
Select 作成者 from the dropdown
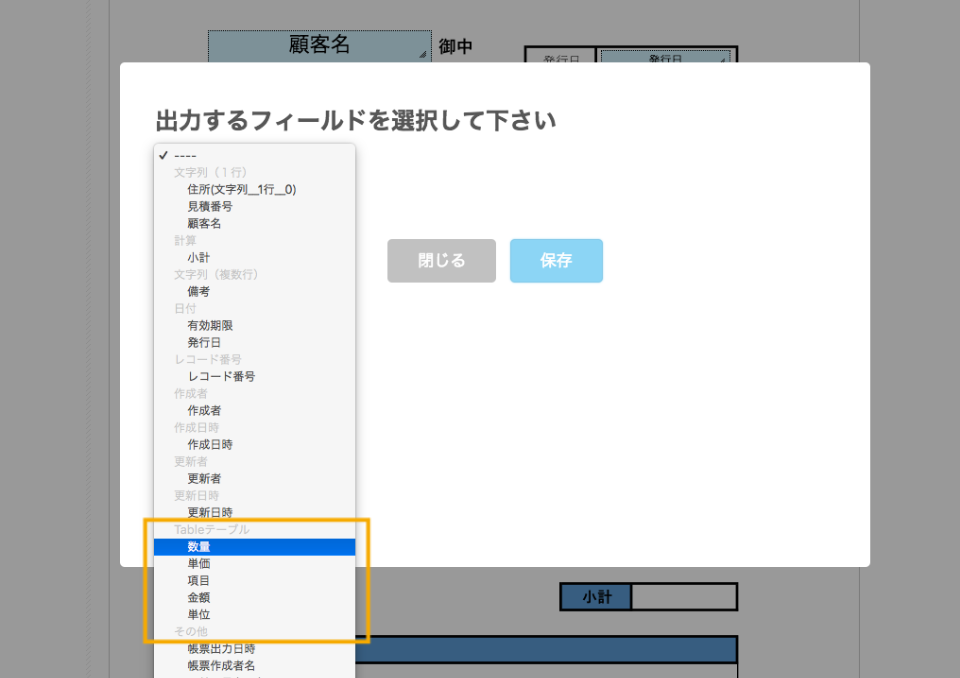pos(204,410)
